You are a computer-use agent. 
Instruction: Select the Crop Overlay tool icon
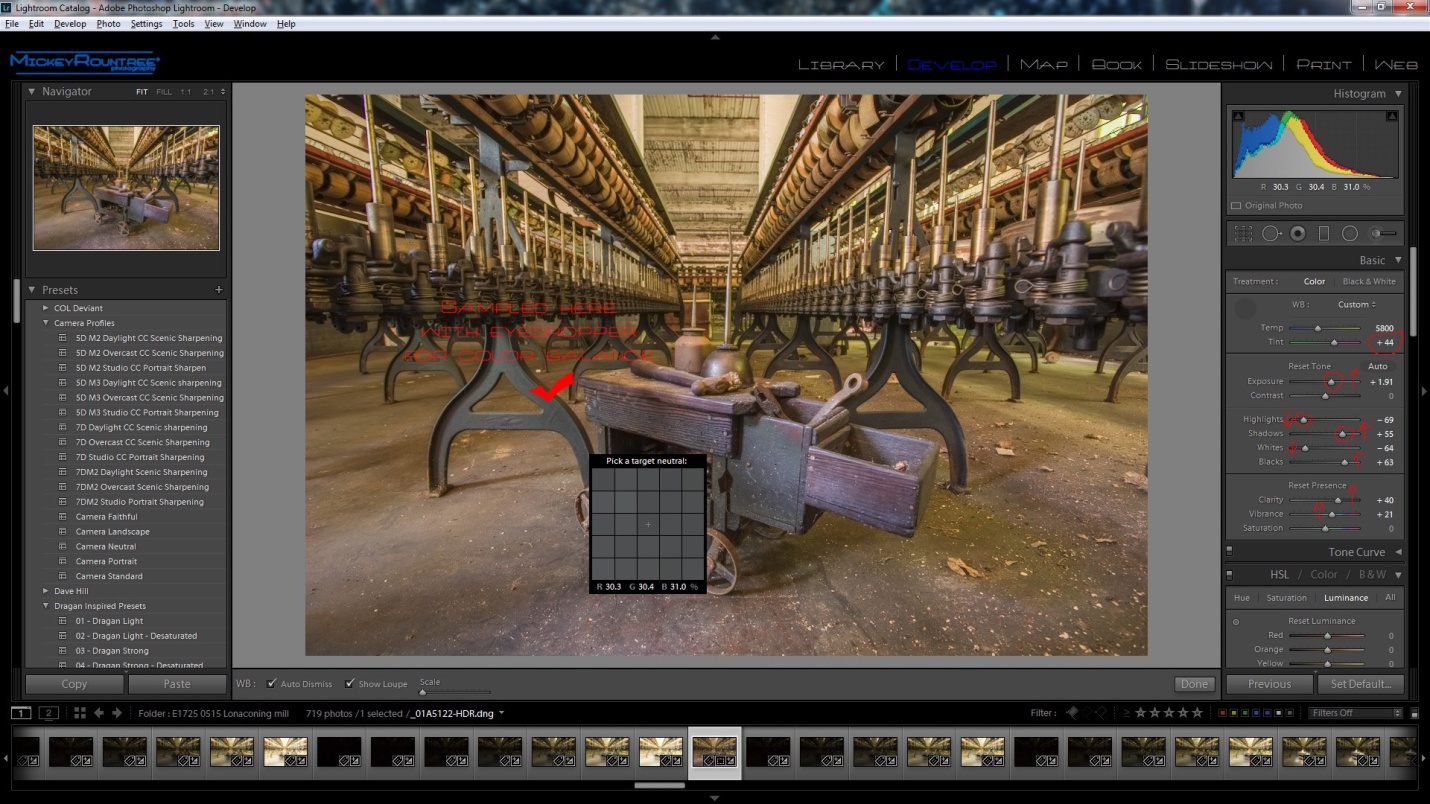pyautogui.click(x=1243, y=233)
